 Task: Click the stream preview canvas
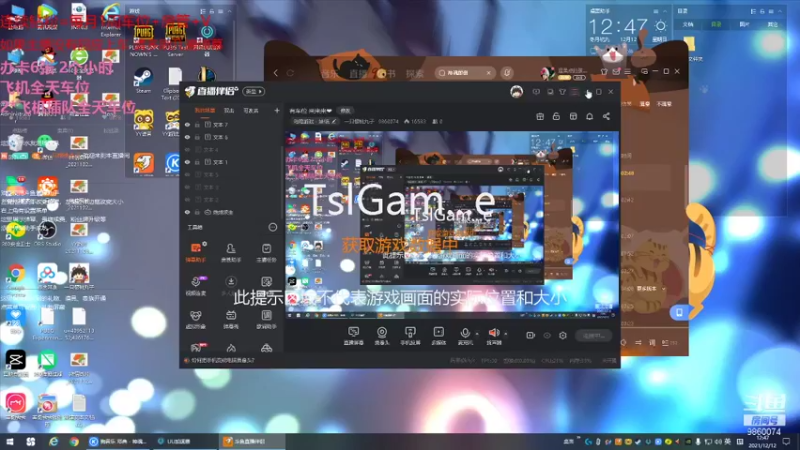click(452, 226)
